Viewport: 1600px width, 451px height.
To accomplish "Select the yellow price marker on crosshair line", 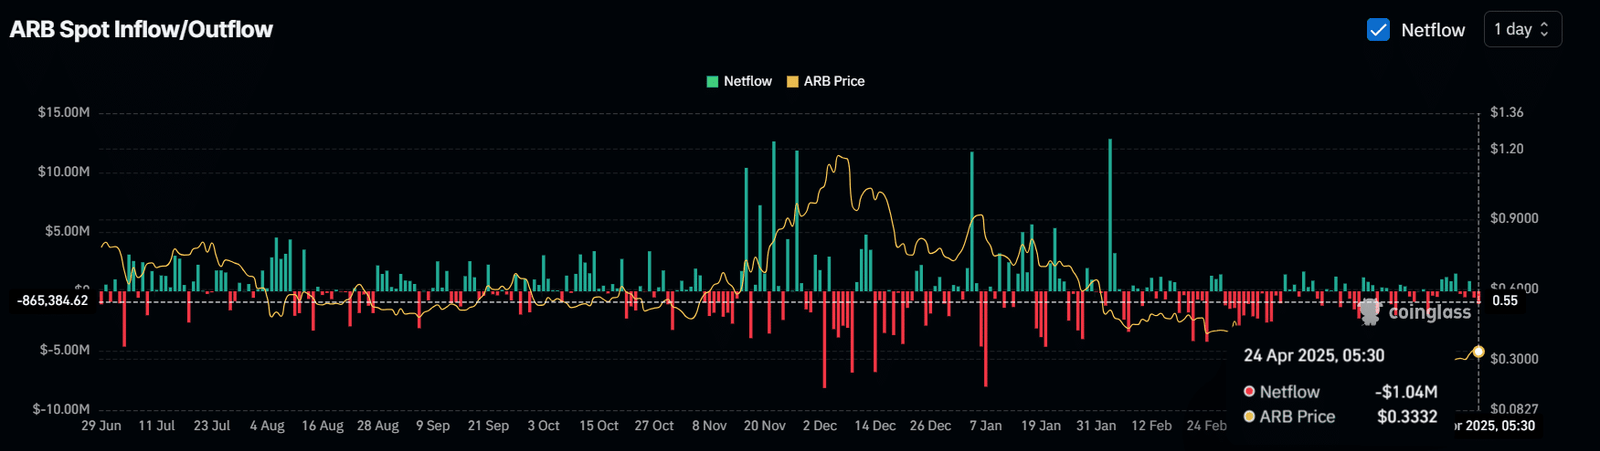I will click(x=1478, y=352).
